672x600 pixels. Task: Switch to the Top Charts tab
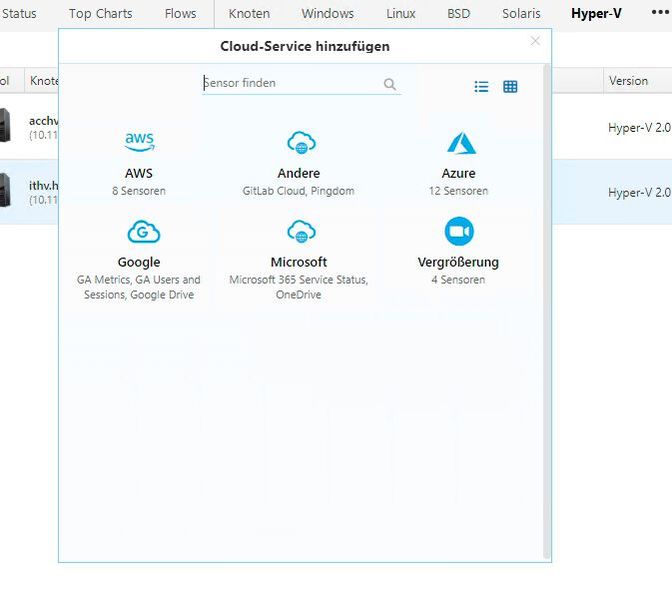tap(101, 14)
